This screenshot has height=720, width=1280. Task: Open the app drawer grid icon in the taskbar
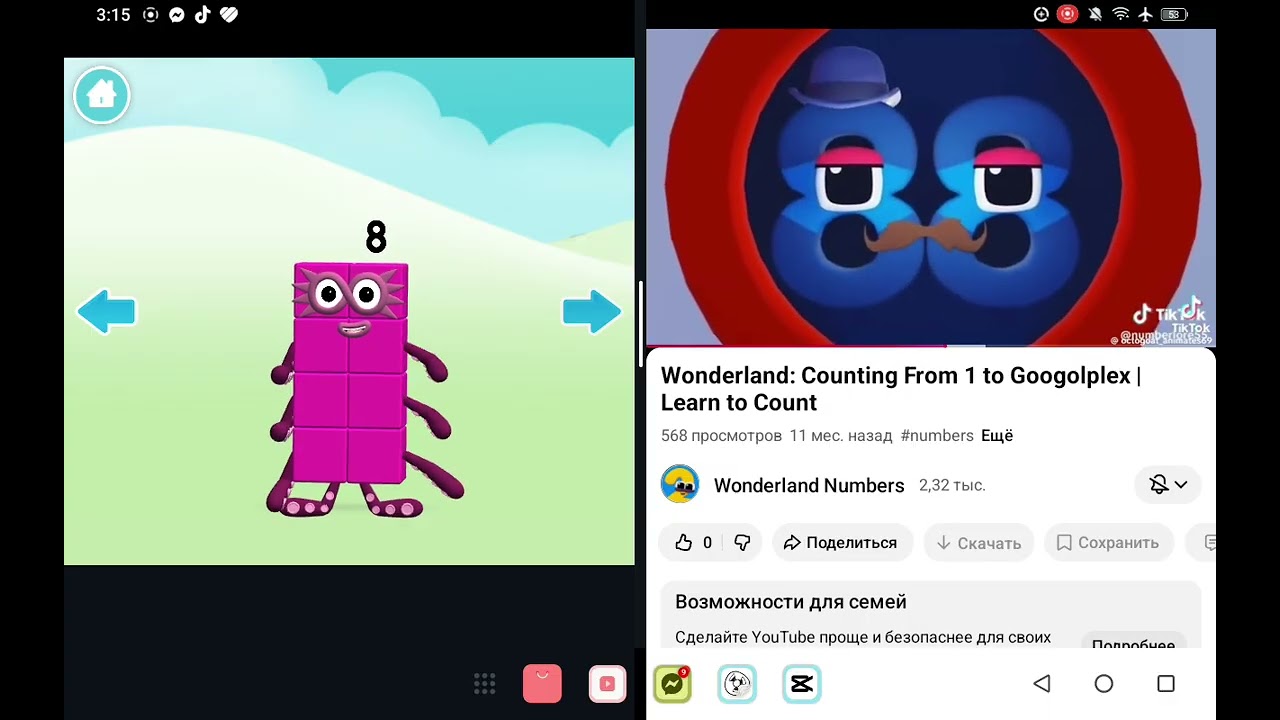click(x=485, y=684)
